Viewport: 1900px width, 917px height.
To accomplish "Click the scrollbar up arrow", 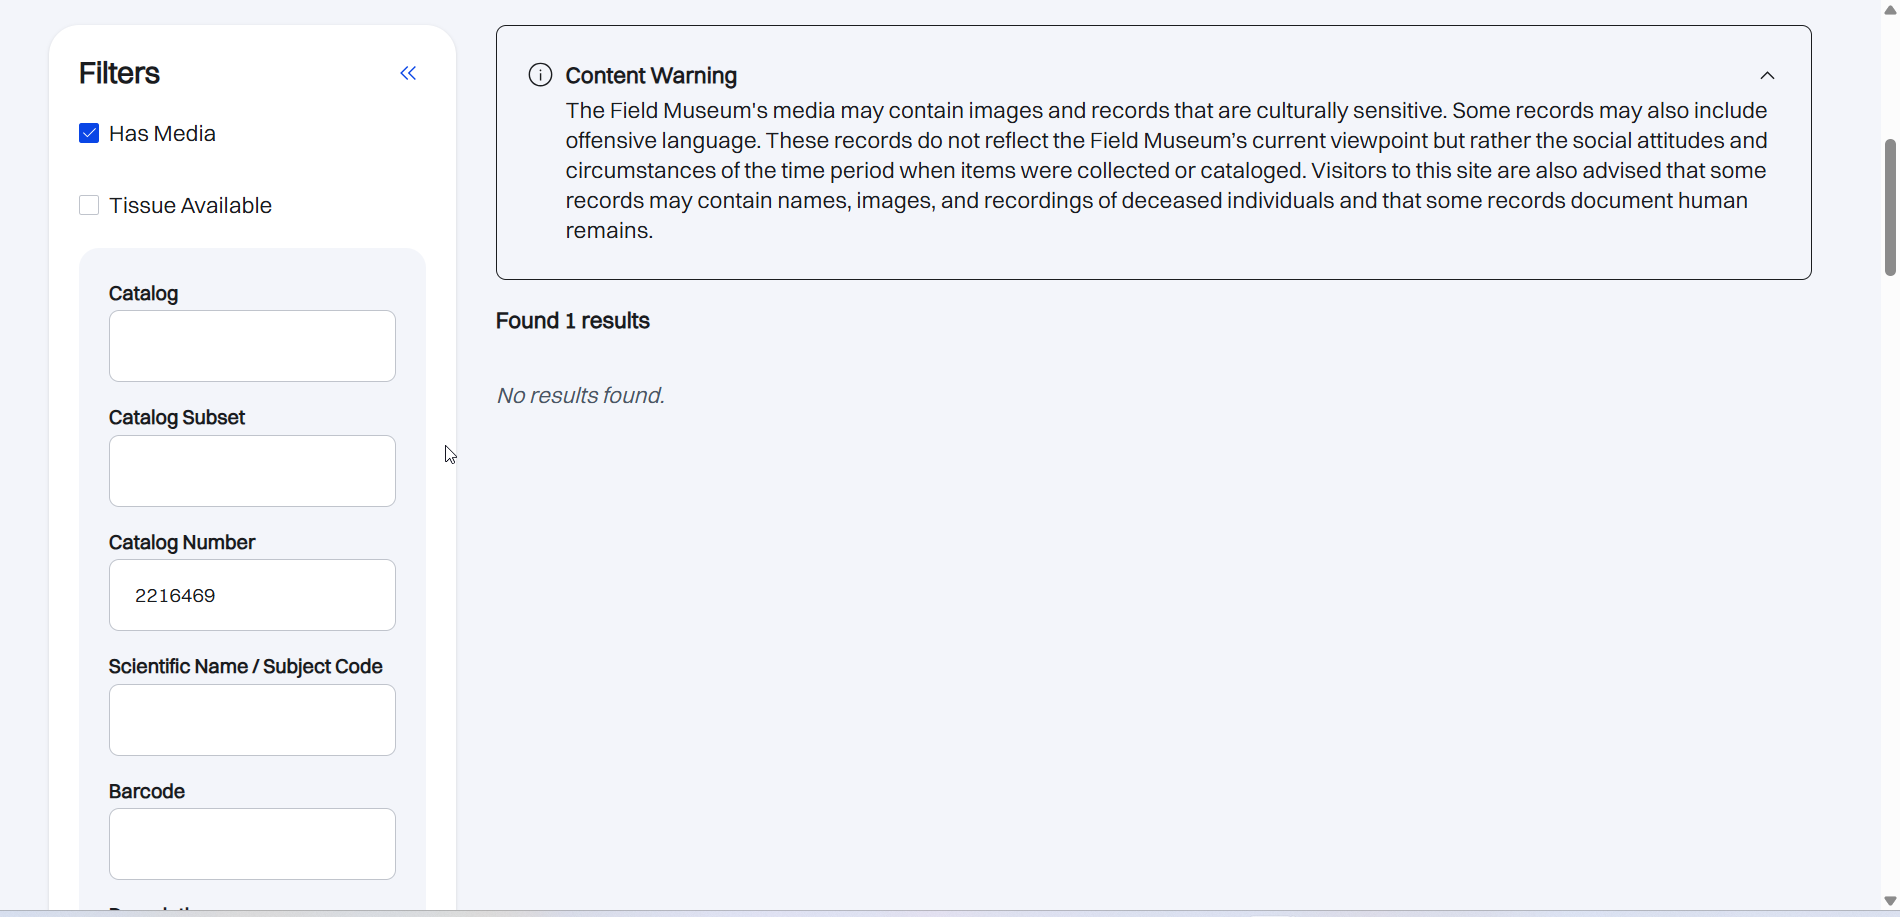I will click(1889, 9).
